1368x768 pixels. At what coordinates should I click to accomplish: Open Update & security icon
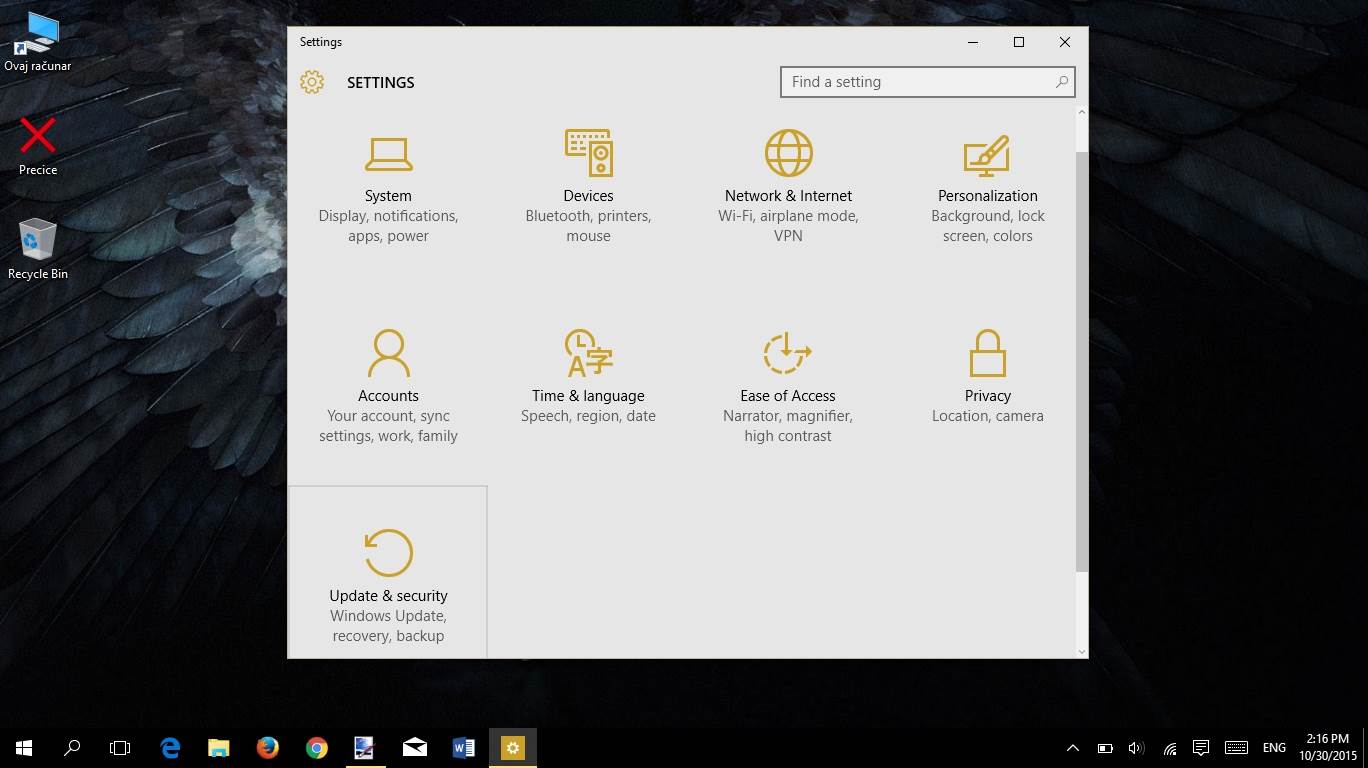click(x=388, y=553)
